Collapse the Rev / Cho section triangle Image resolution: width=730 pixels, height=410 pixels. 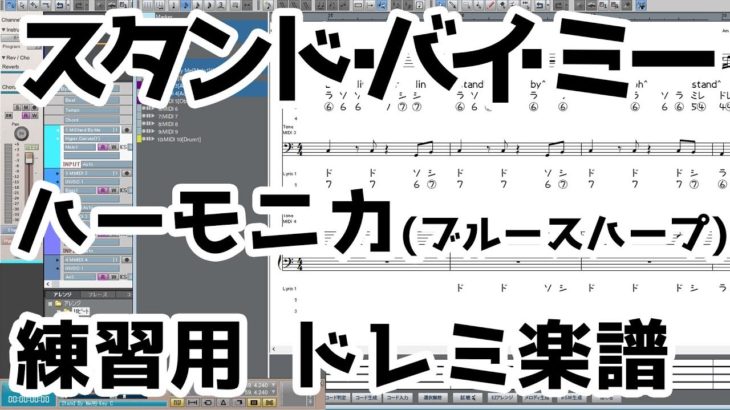click(4, 58)
